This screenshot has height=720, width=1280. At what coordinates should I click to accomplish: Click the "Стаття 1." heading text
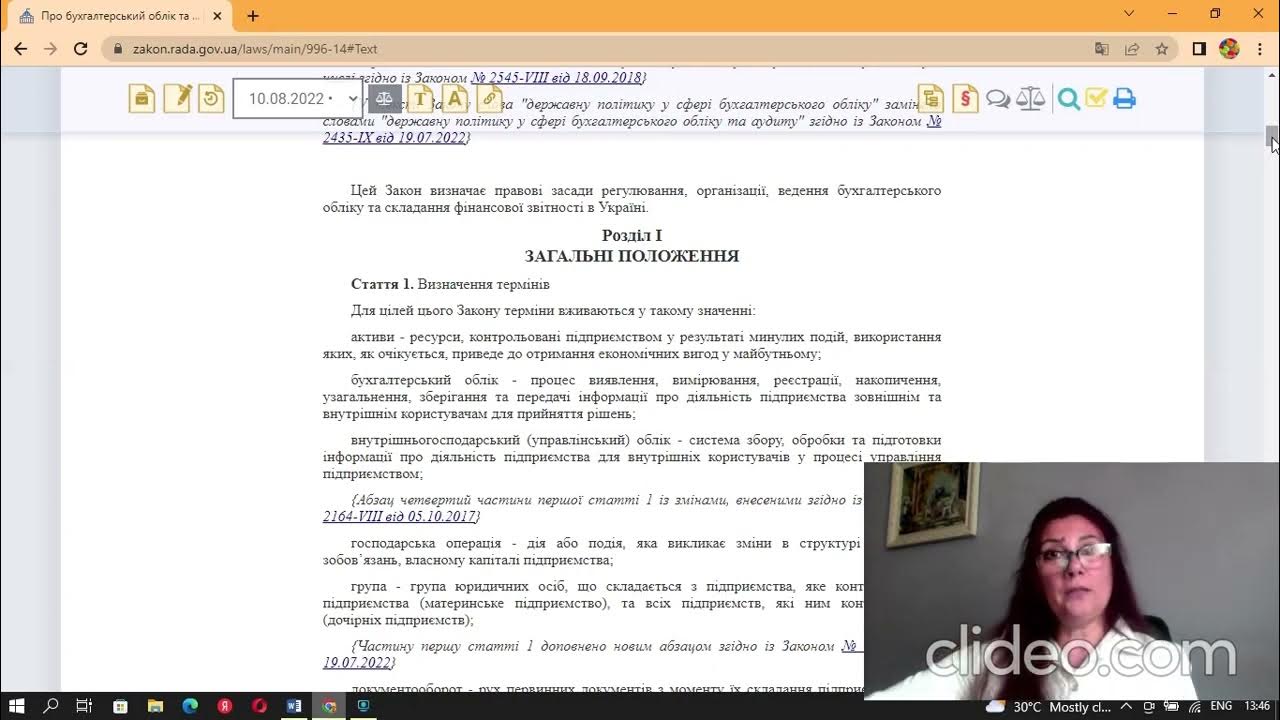point(382,284)
